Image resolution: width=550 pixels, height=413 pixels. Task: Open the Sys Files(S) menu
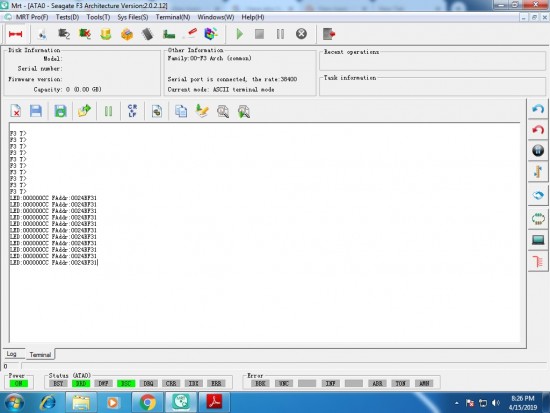(x=133, y=17)
